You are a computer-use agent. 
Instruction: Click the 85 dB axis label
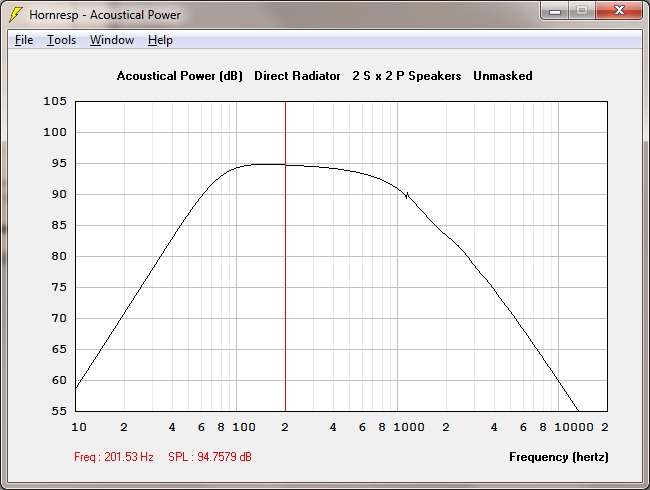[59, 225]
